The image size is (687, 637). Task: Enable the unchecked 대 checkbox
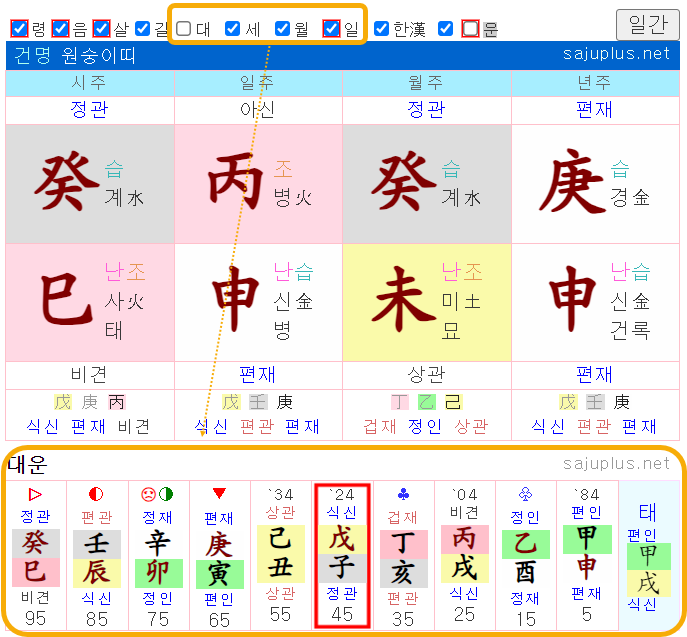184,29
